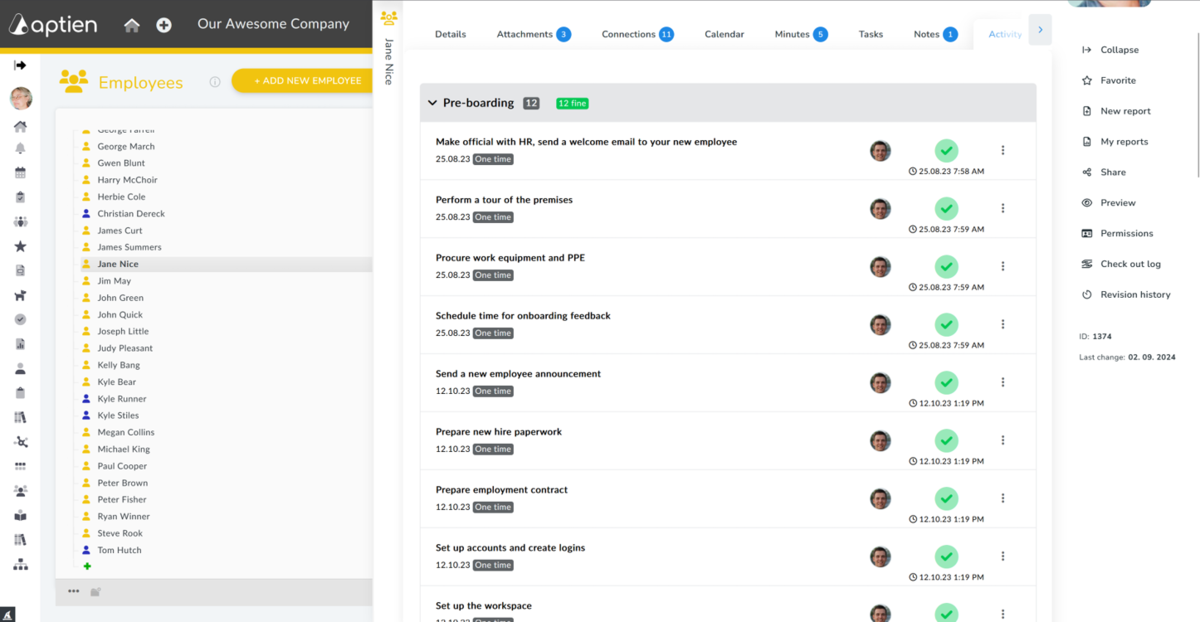Open kebab menu for premises tour task
This screenshot has height=622, width=1200.
point(1003,208)
